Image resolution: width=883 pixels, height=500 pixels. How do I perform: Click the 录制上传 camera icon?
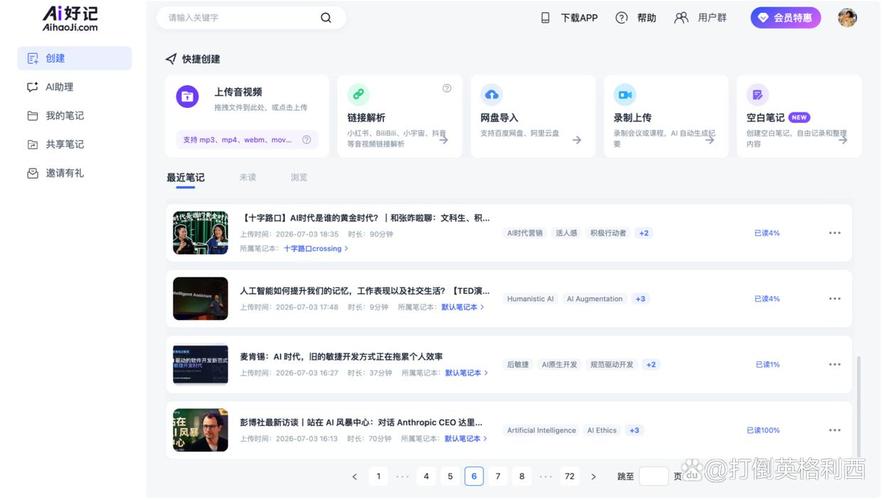(625, 95)
